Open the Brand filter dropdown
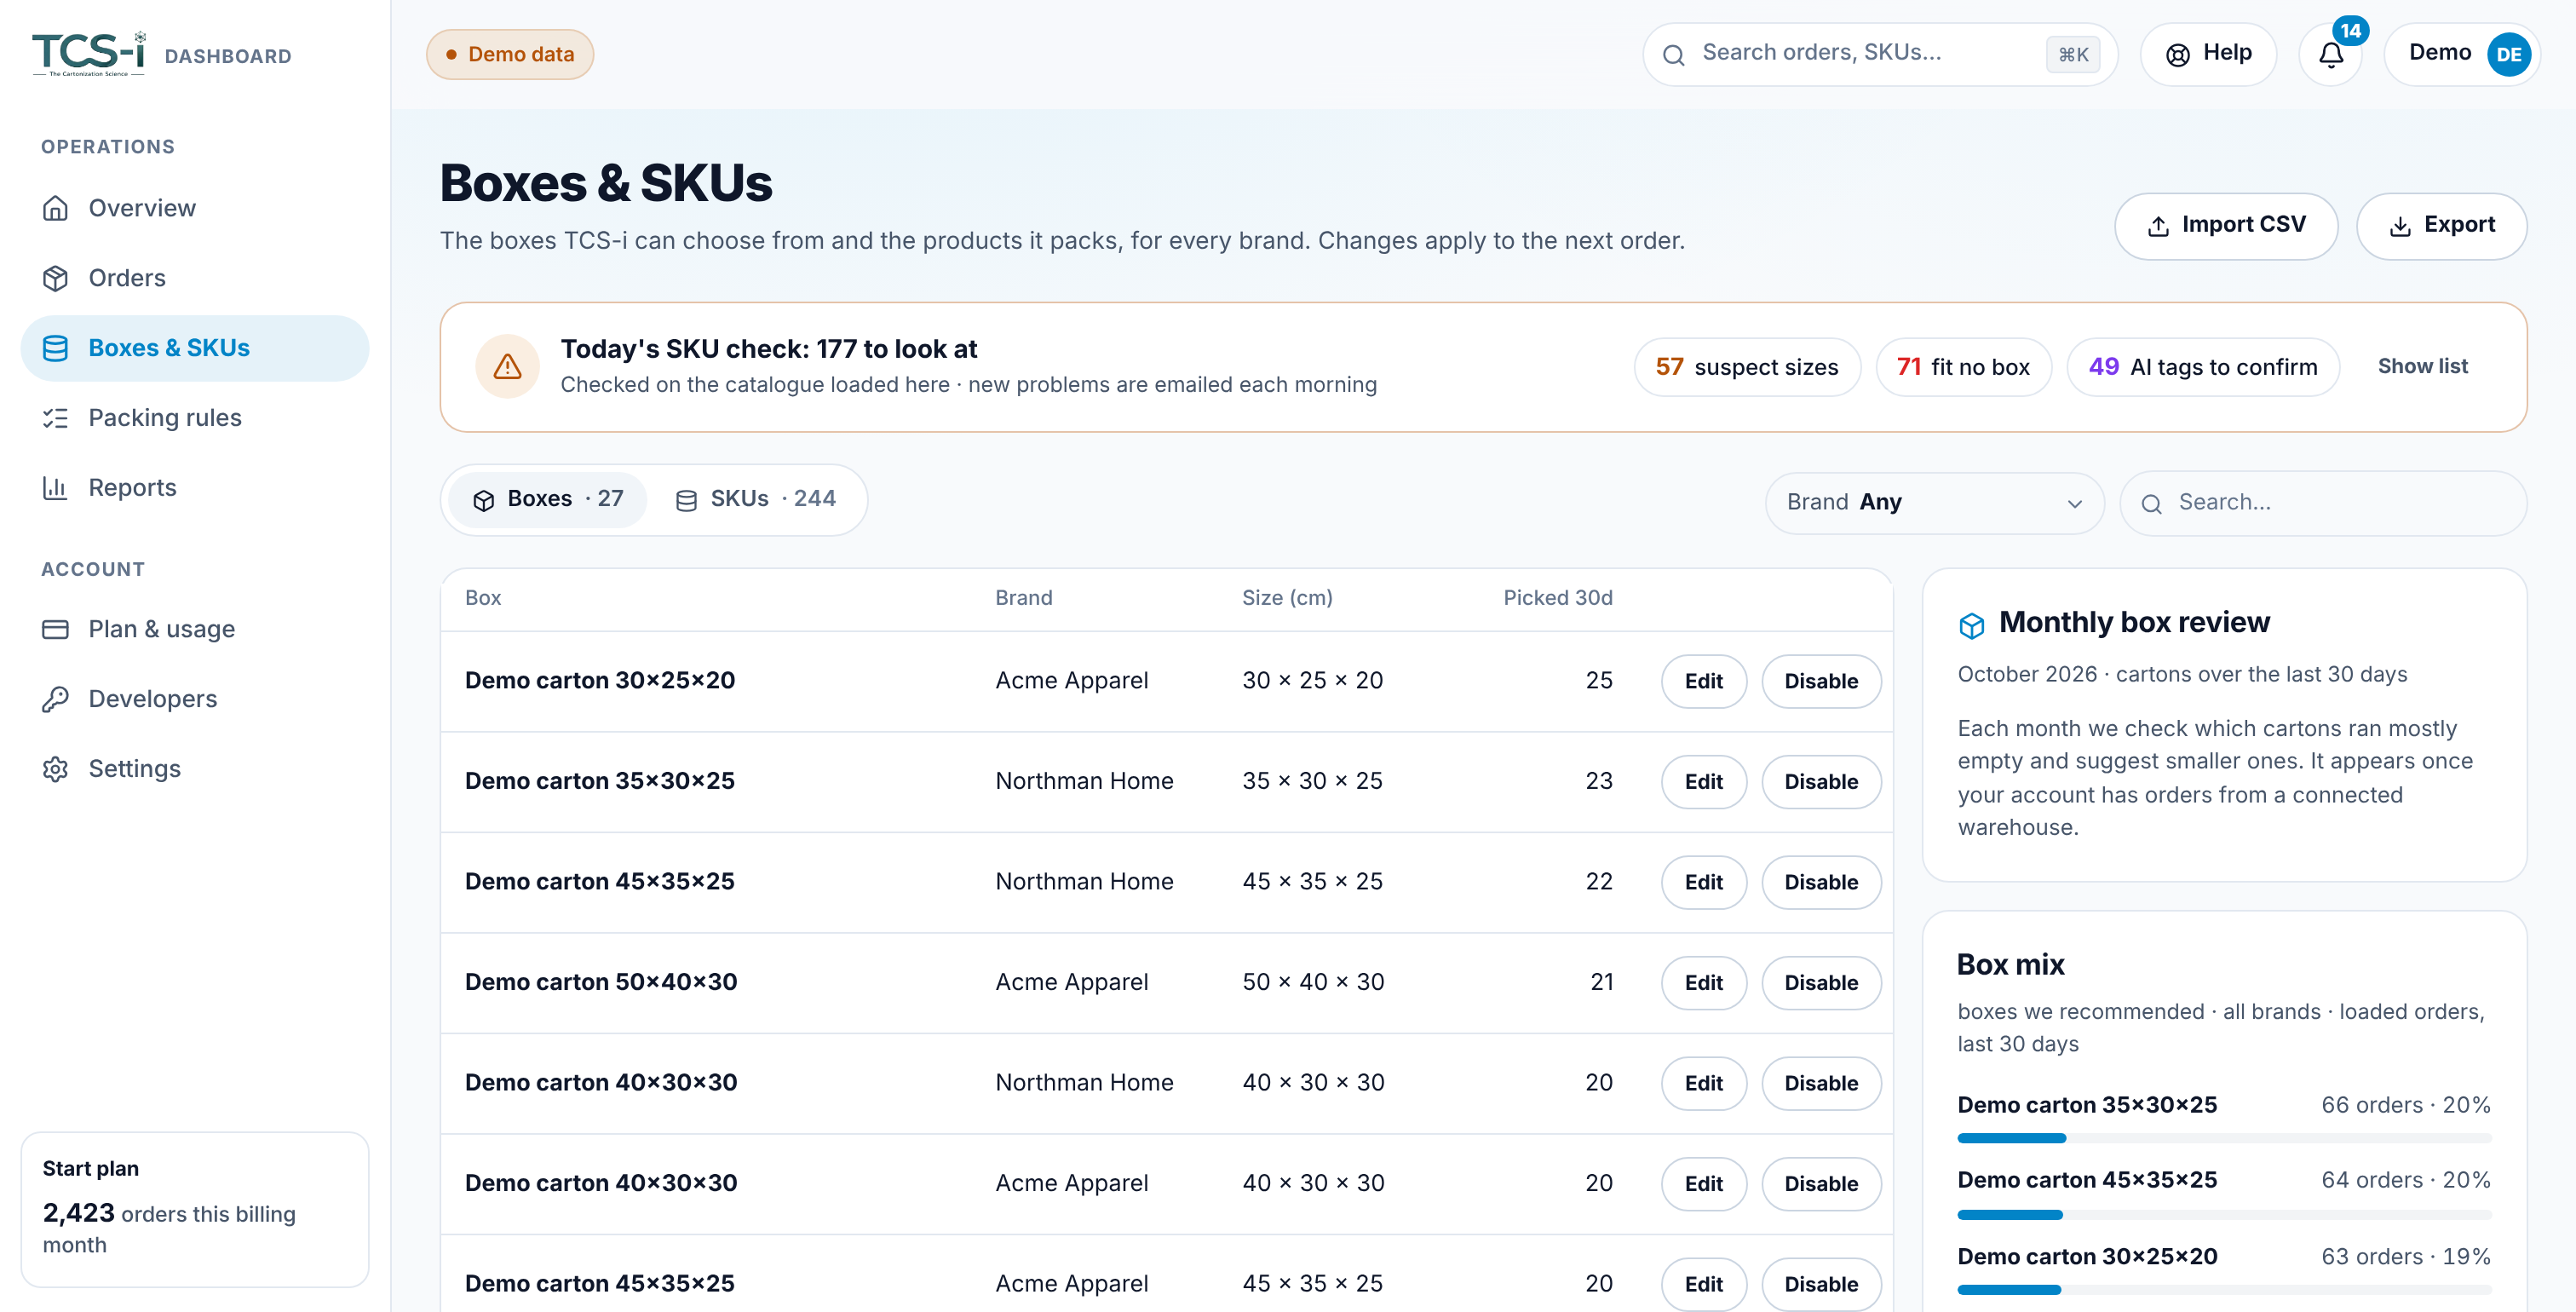 pos(1934,502)
